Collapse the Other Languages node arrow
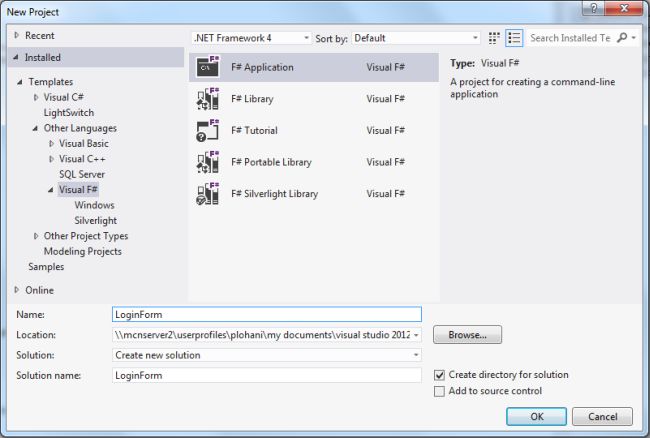This screenshot has width=650, height=438. pos(36,128)
